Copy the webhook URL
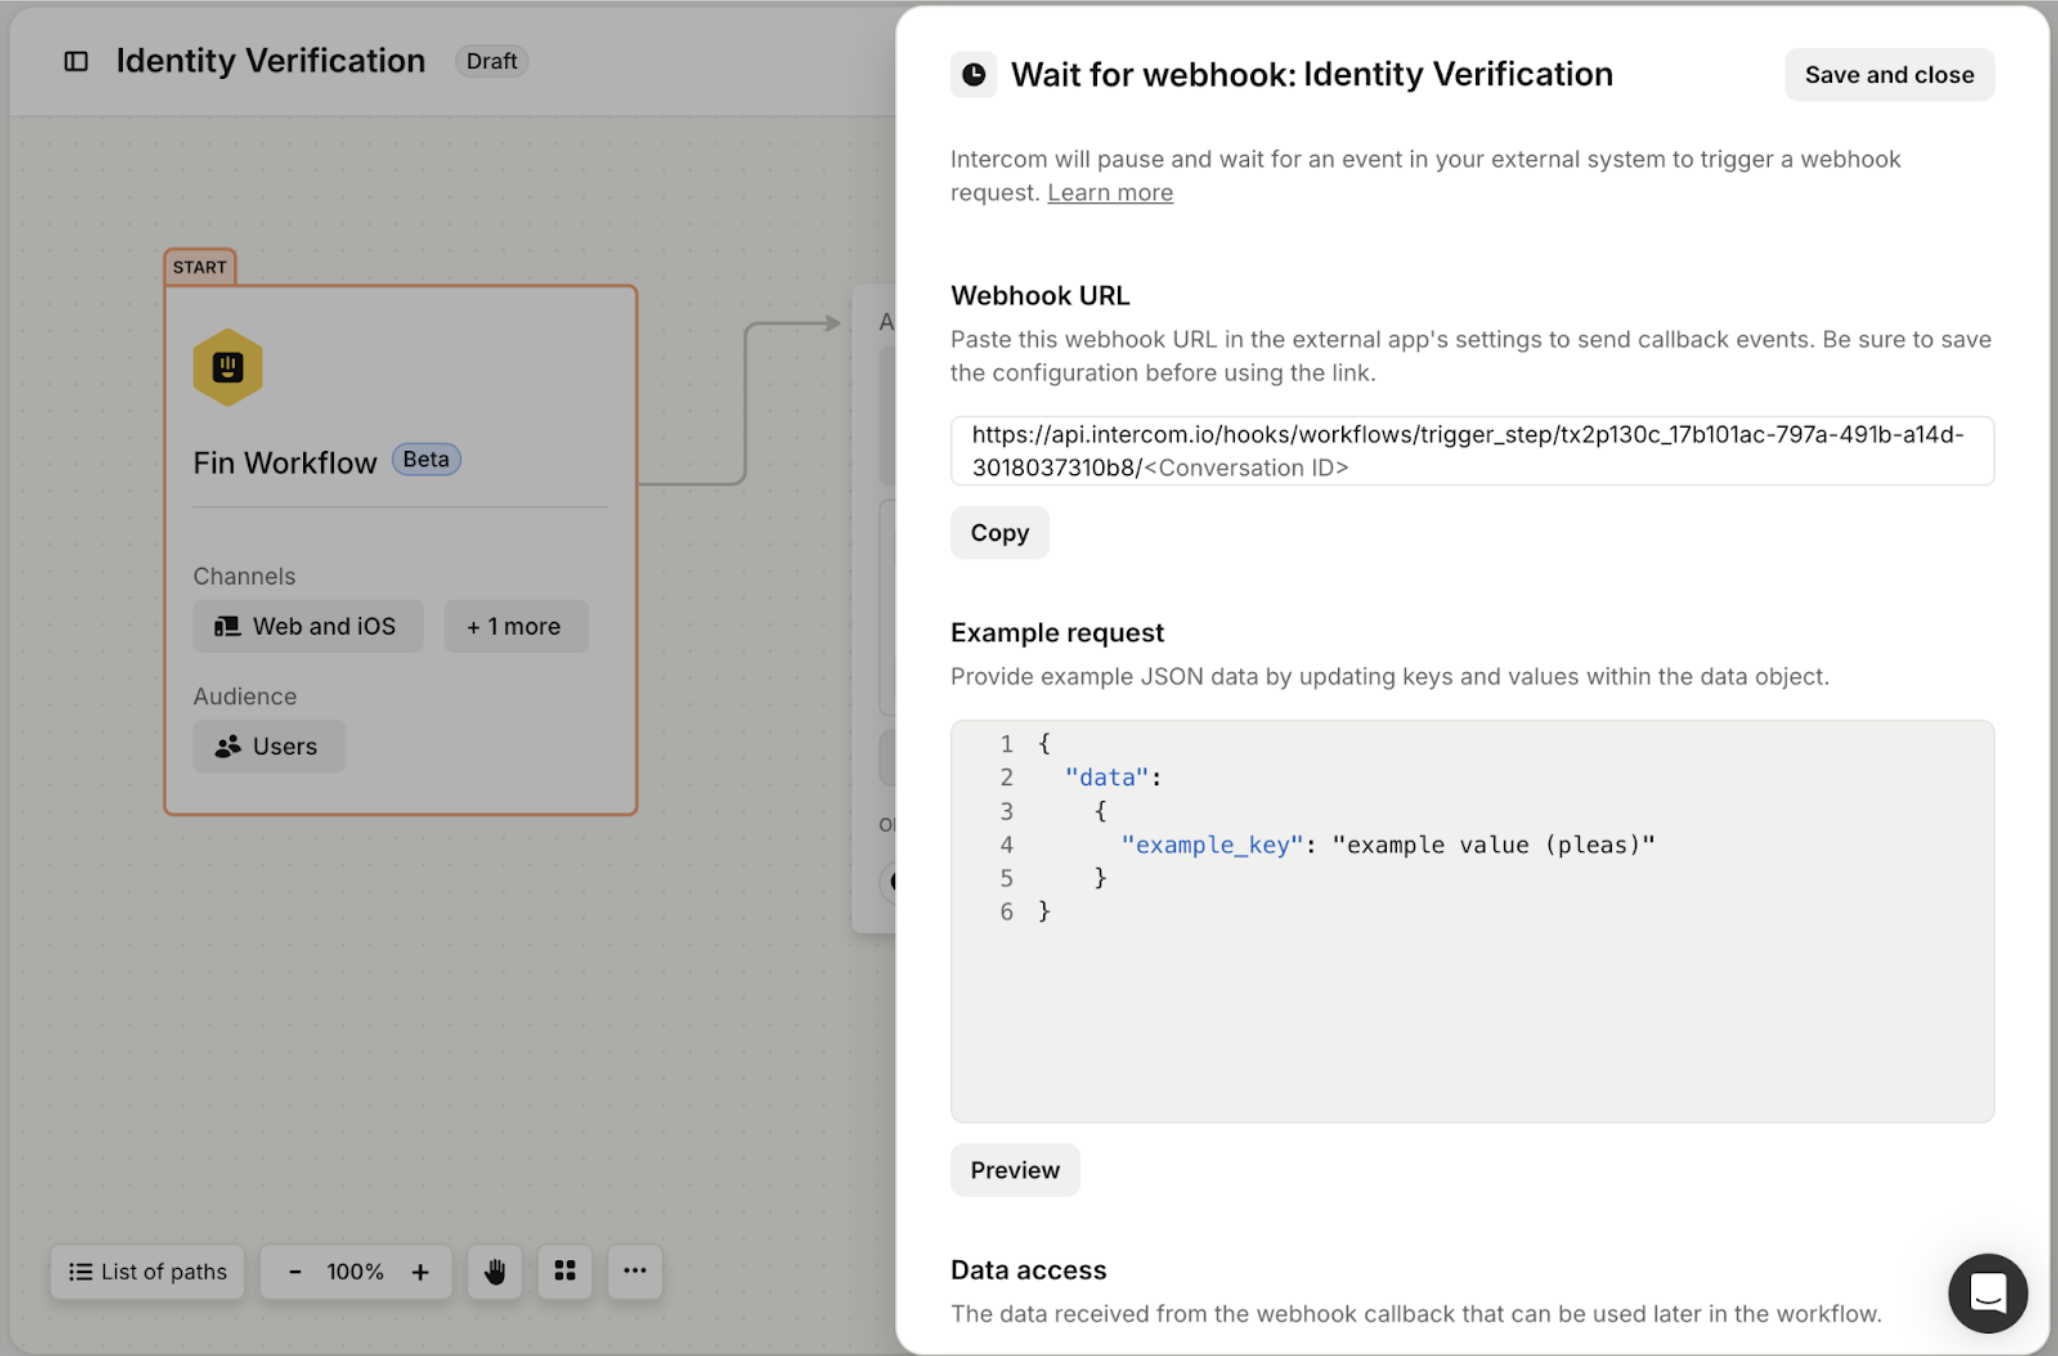This screenshot has width=2058, height=1356. click(x=999, y=533)
